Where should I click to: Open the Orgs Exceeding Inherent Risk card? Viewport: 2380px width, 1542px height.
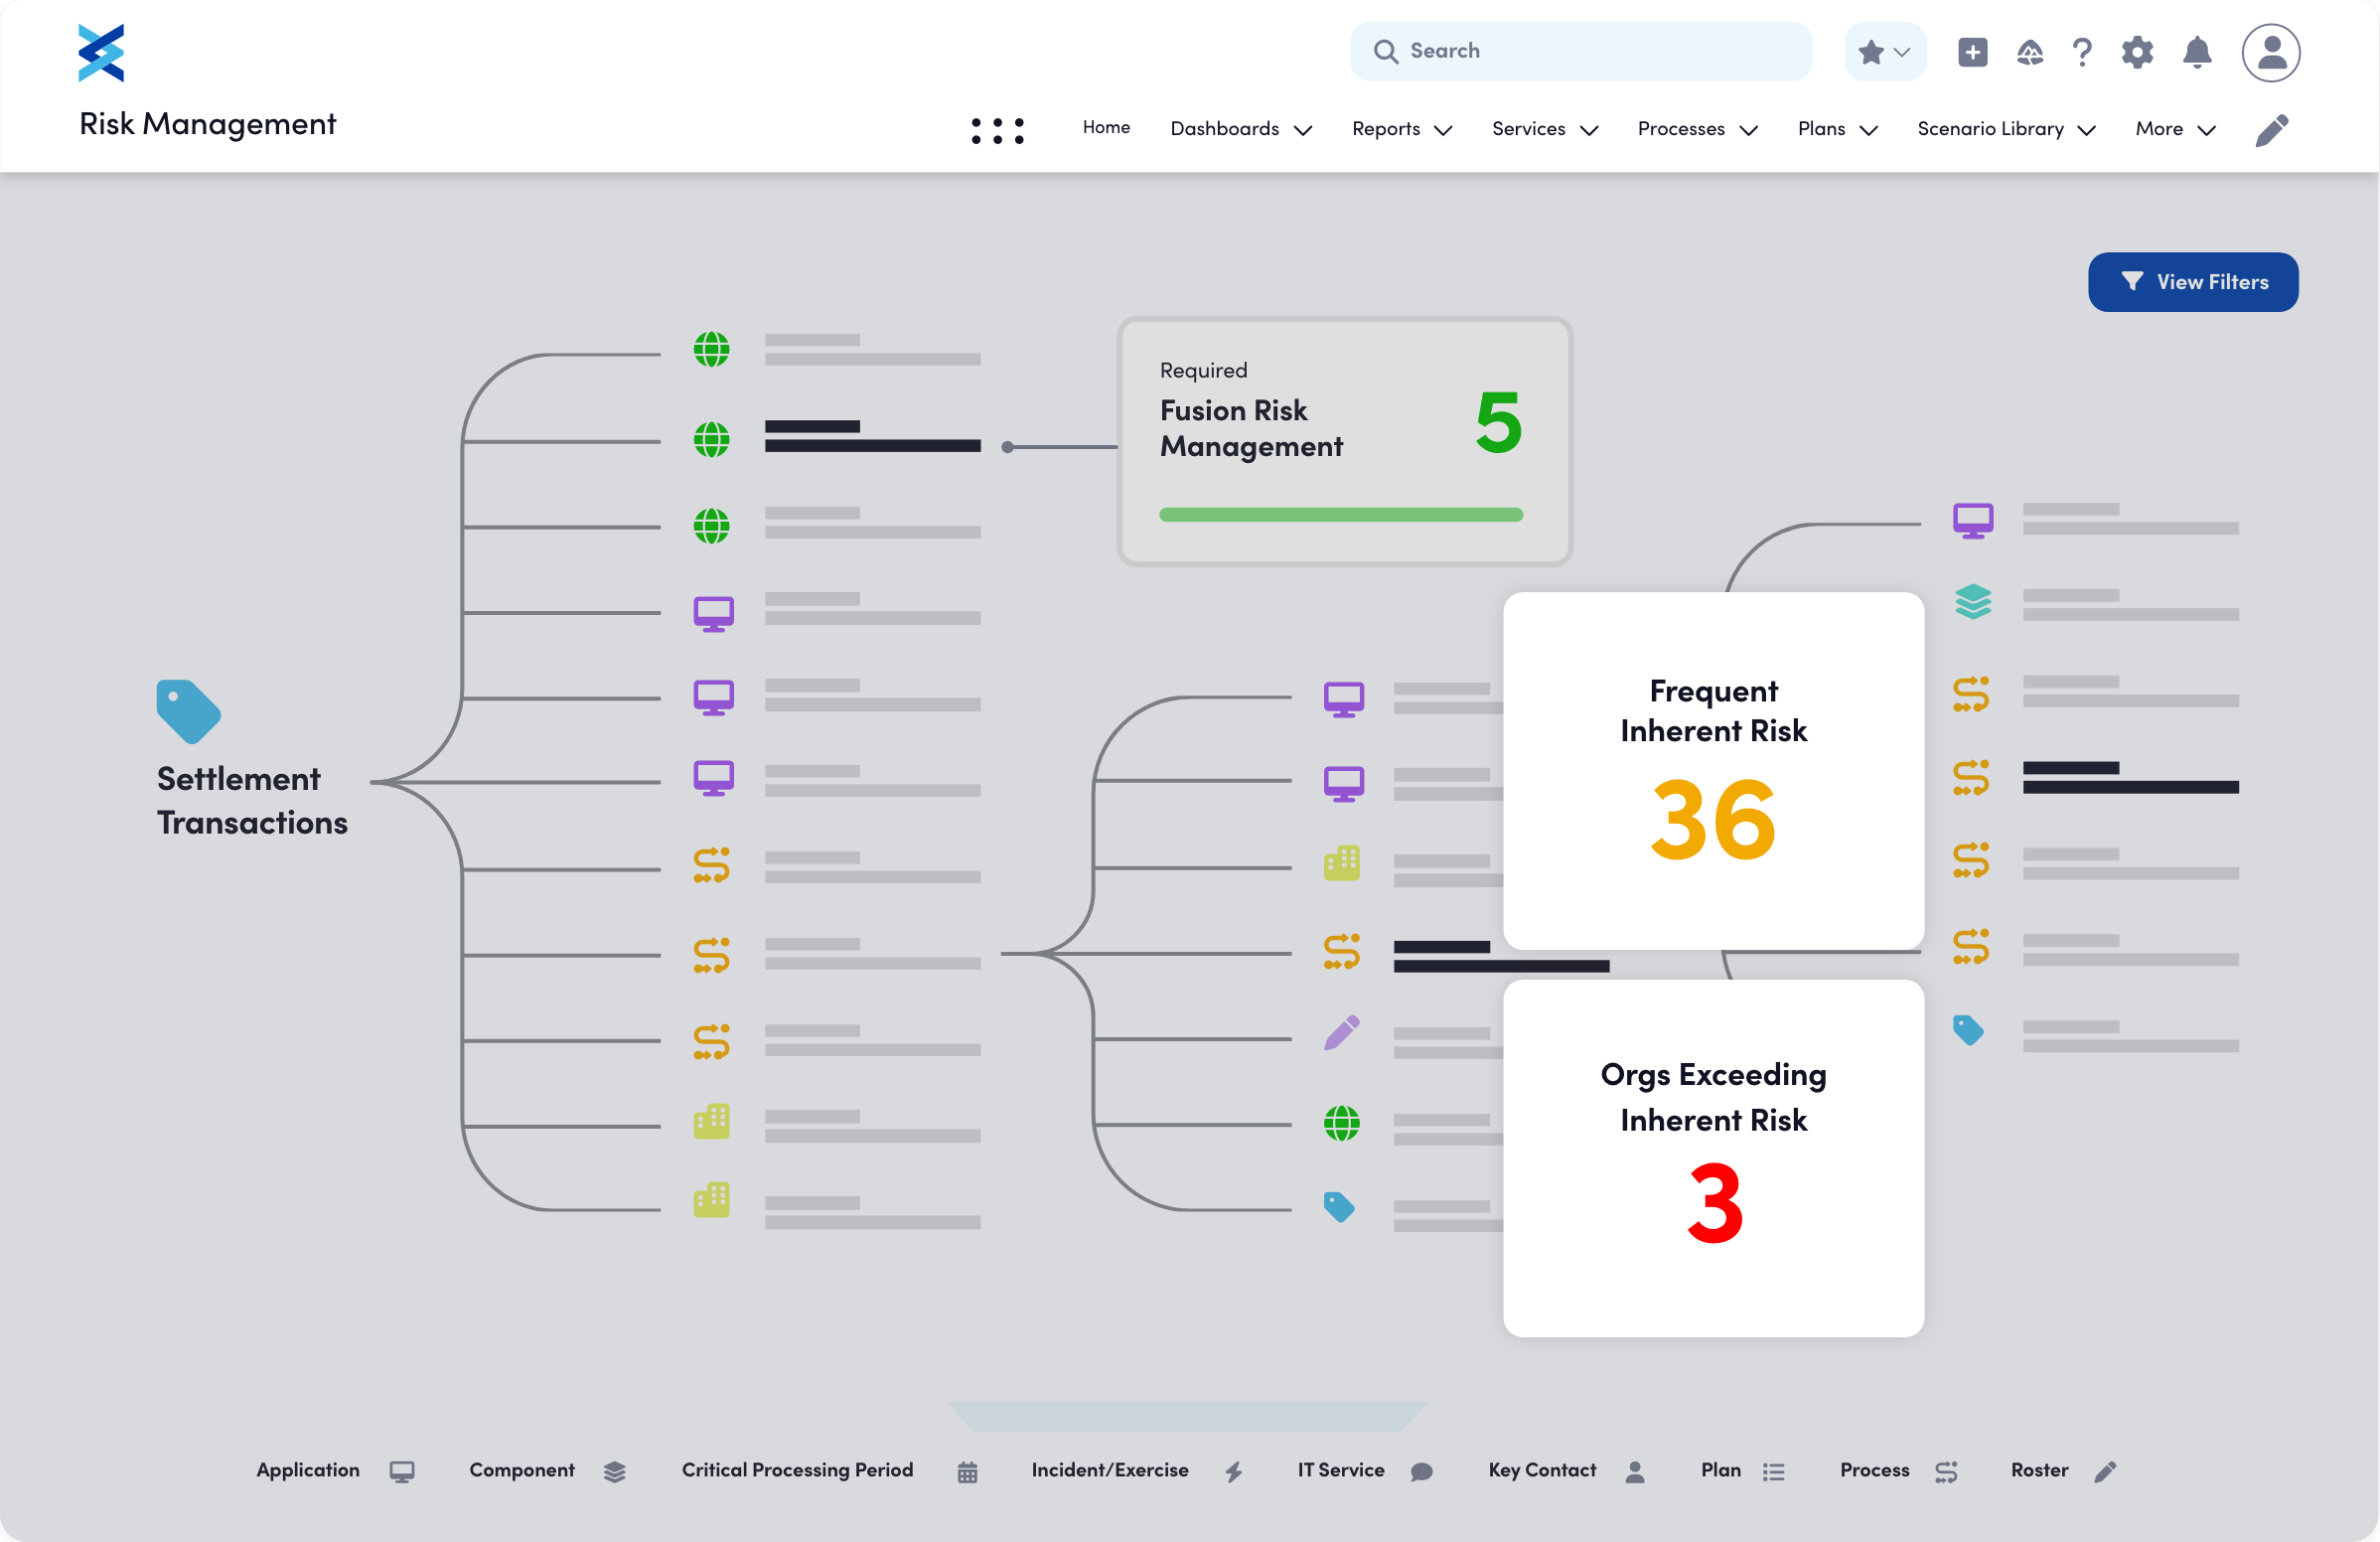1713,1158
